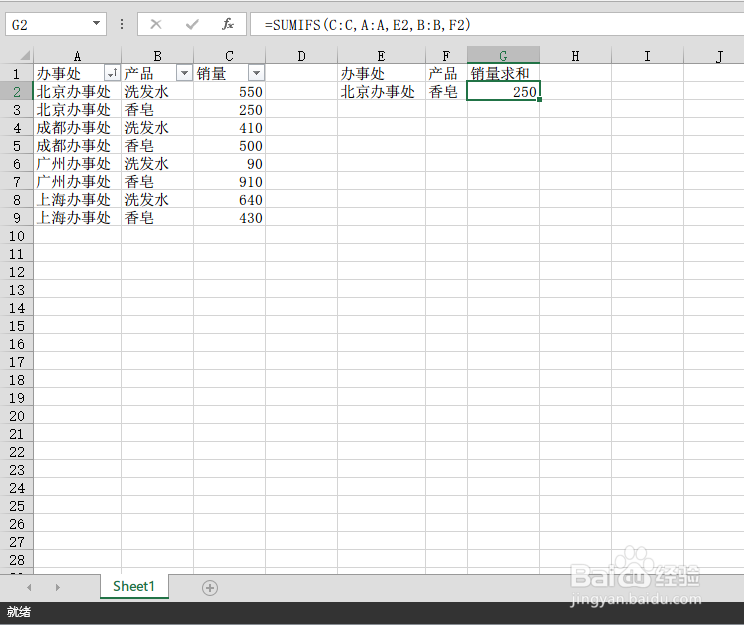Select cell with value 640
The width and height of the screenshot is (744, 625).
pyautogui.click(x=229, y=199)
